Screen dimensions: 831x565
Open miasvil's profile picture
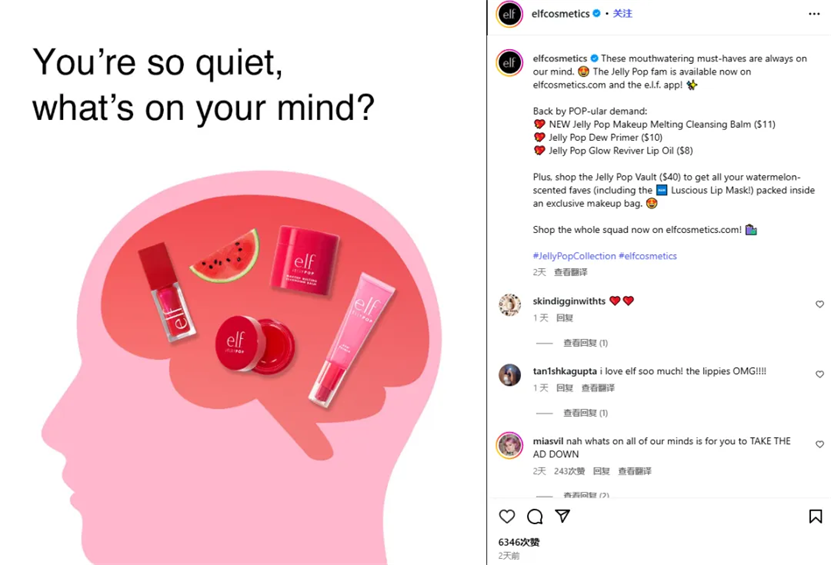tap(509, 445)
